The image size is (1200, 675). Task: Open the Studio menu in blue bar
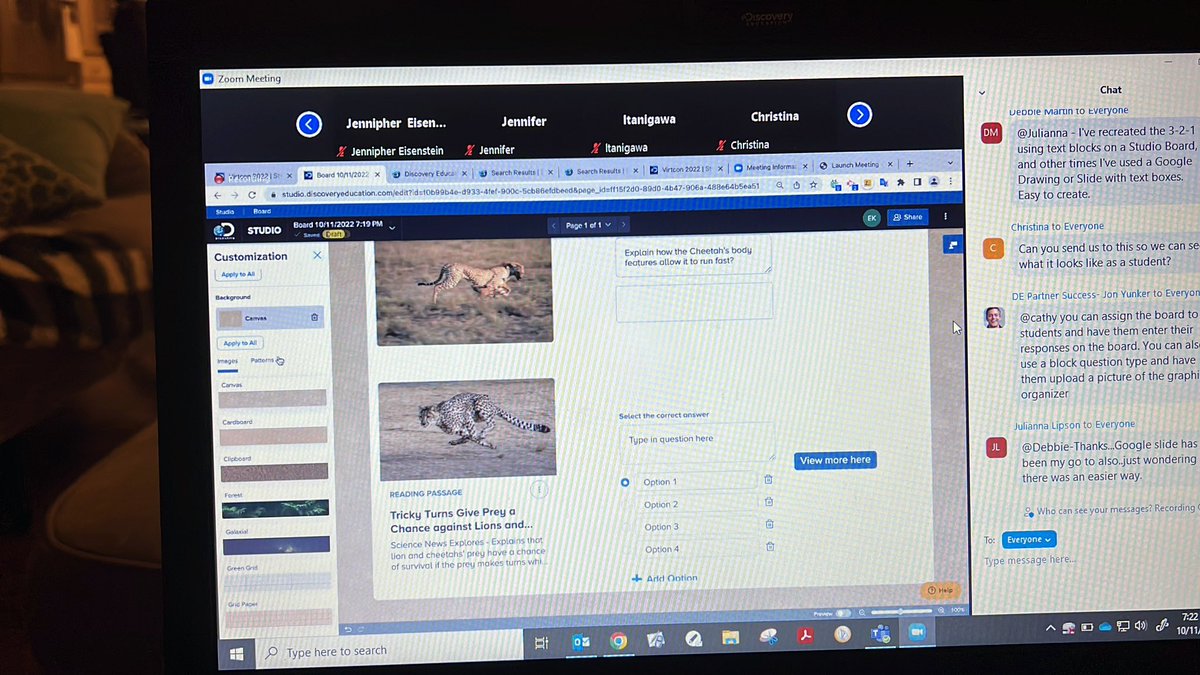(225, 211)
